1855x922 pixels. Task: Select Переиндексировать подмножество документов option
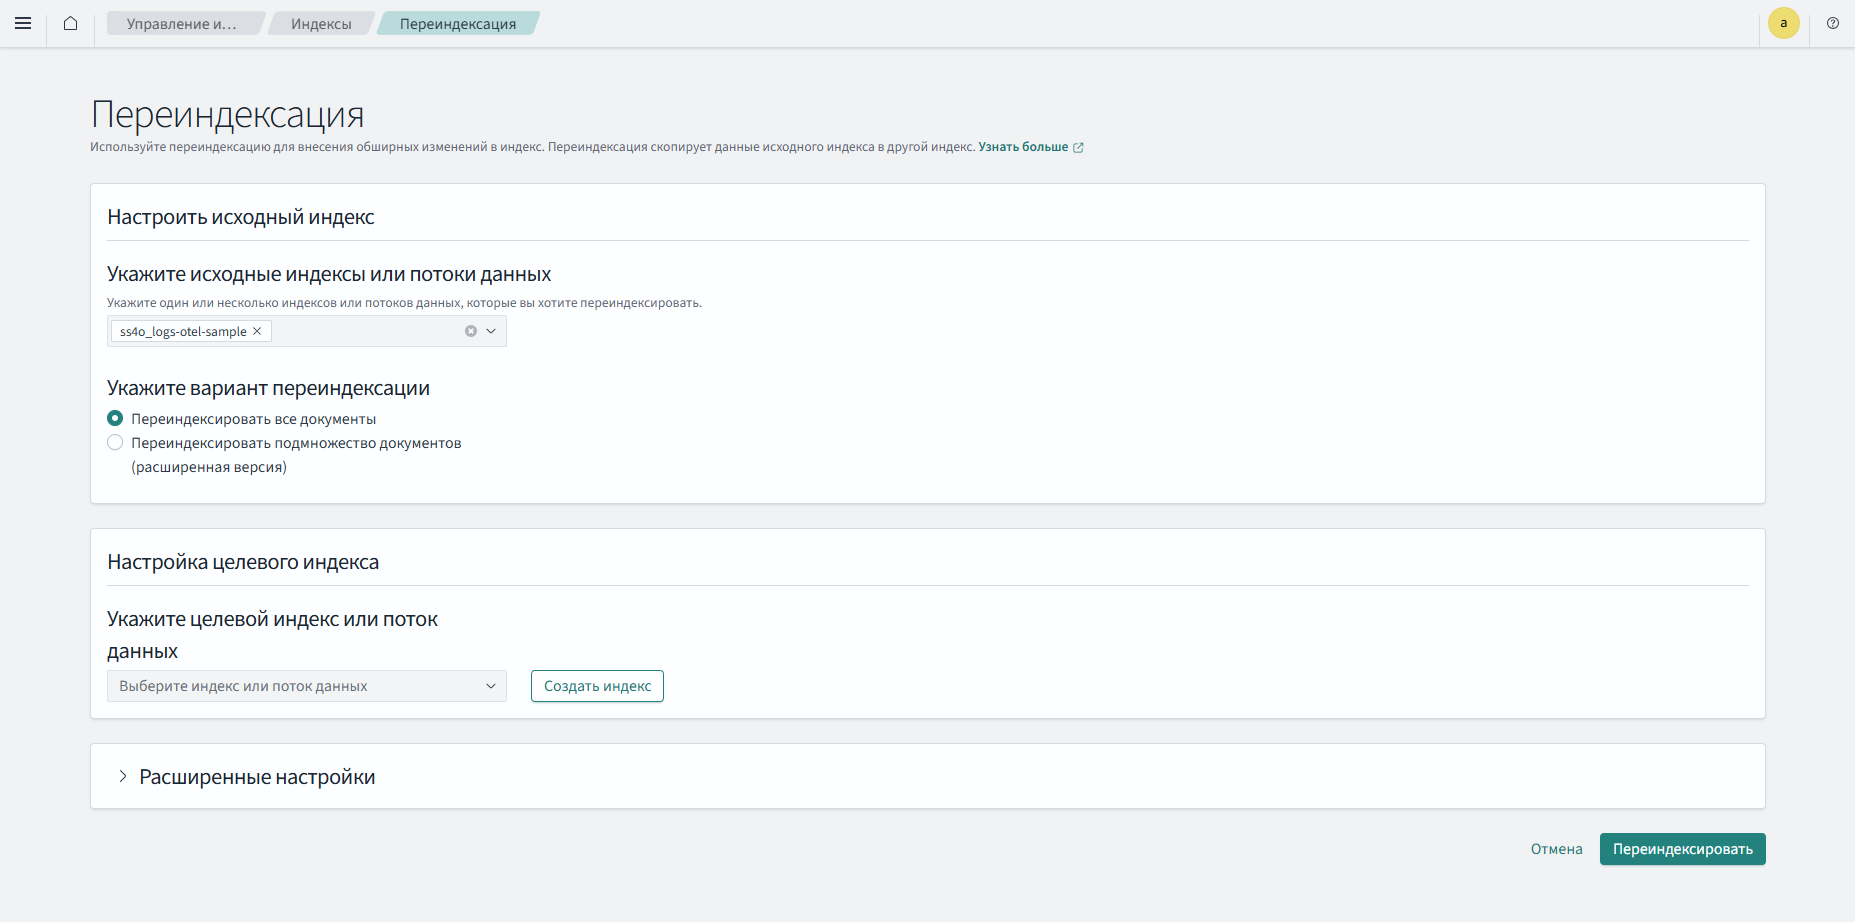coord(116,443)
